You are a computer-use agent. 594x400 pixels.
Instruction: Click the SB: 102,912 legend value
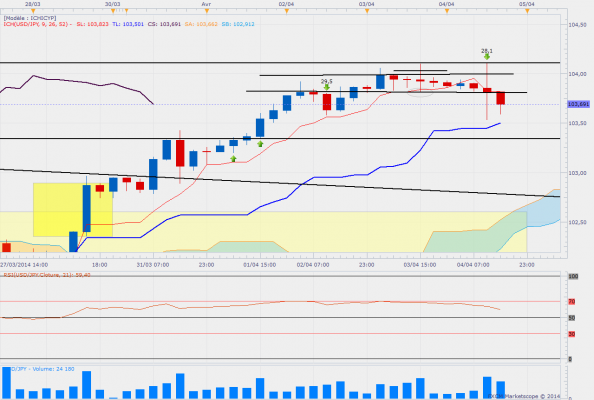[238, 24]
